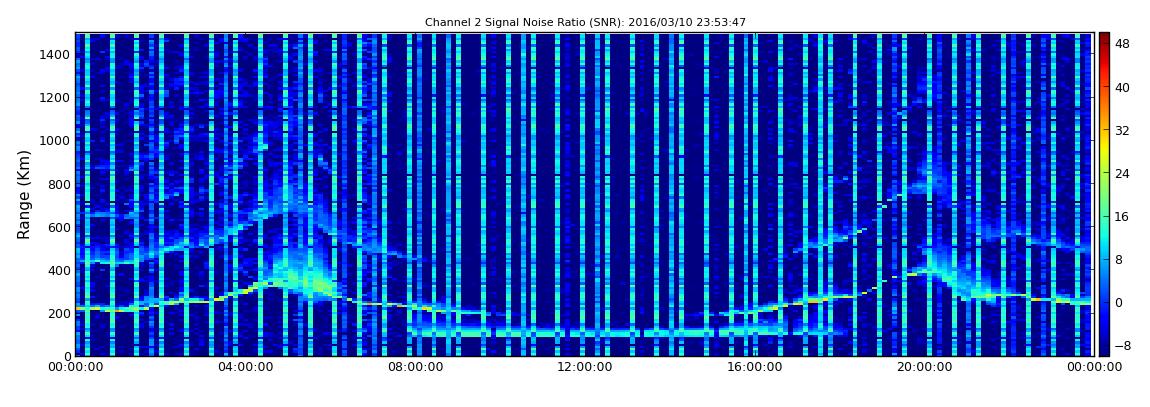Click the 1000 range tick label
The image size is (1150, 407).
pyautogui.click(x=56, y=141)
